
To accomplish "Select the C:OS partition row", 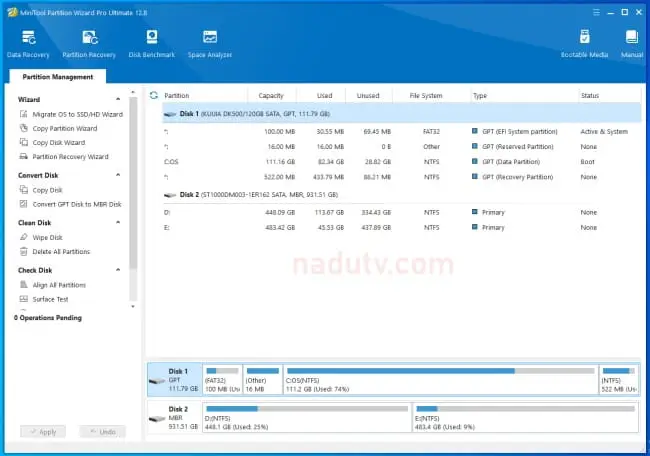I will coord(401,162).
